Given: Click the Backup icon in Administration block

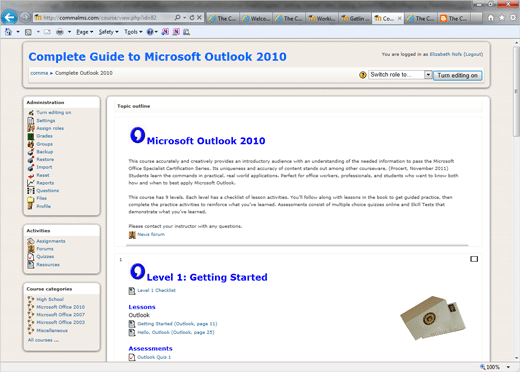Looking at the screenshot, I should pos(31,152).
